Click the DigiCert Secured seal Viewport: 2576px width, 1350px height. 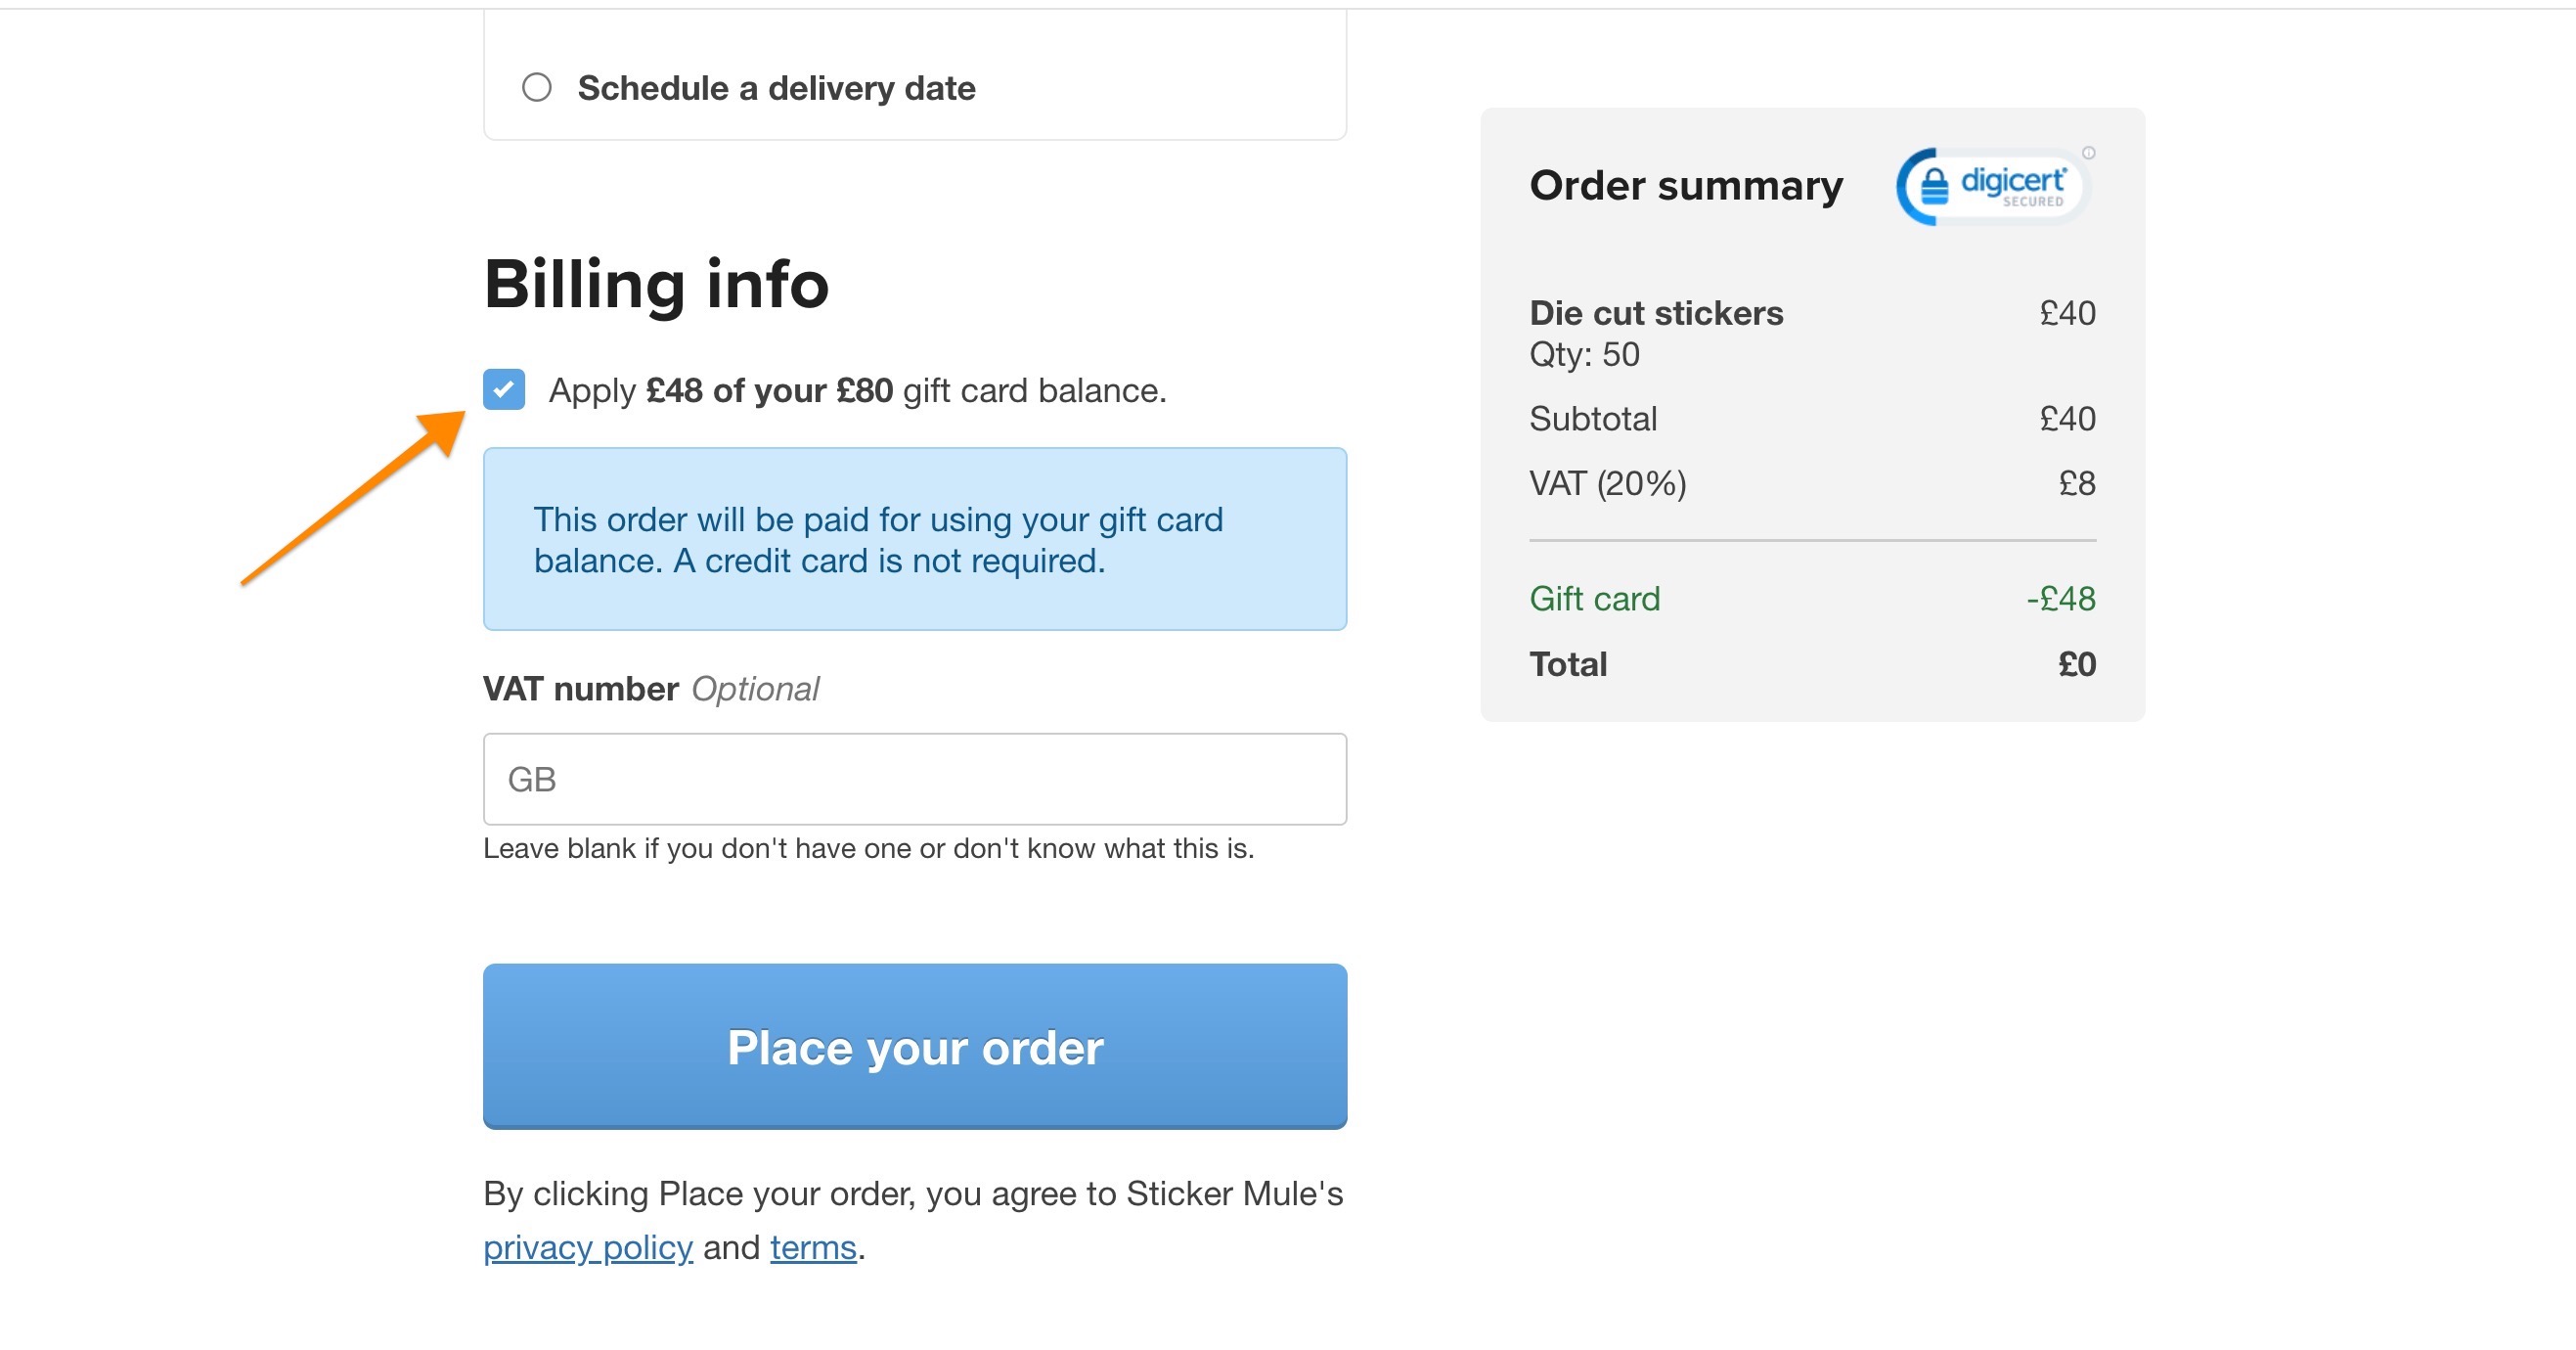click(x=1990, y=185)
